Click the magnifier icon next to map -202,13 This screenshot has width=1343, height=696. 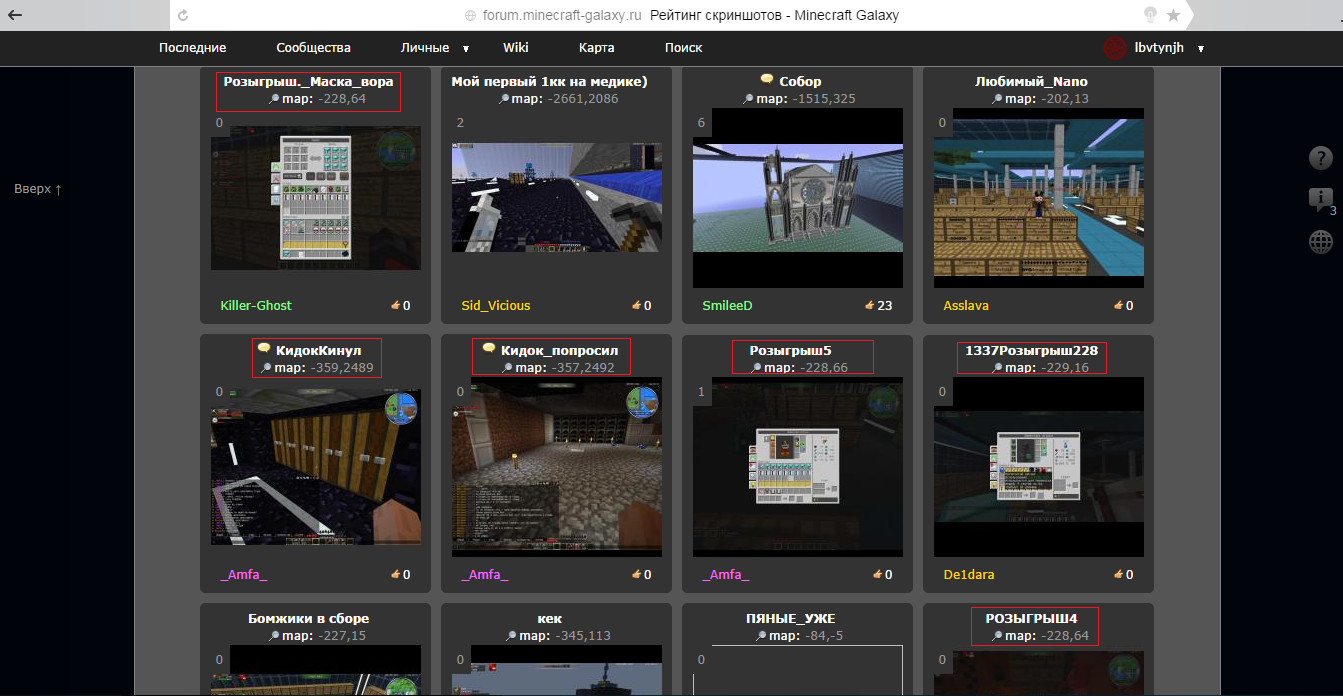pyautogui.click(x=998, y=99)
